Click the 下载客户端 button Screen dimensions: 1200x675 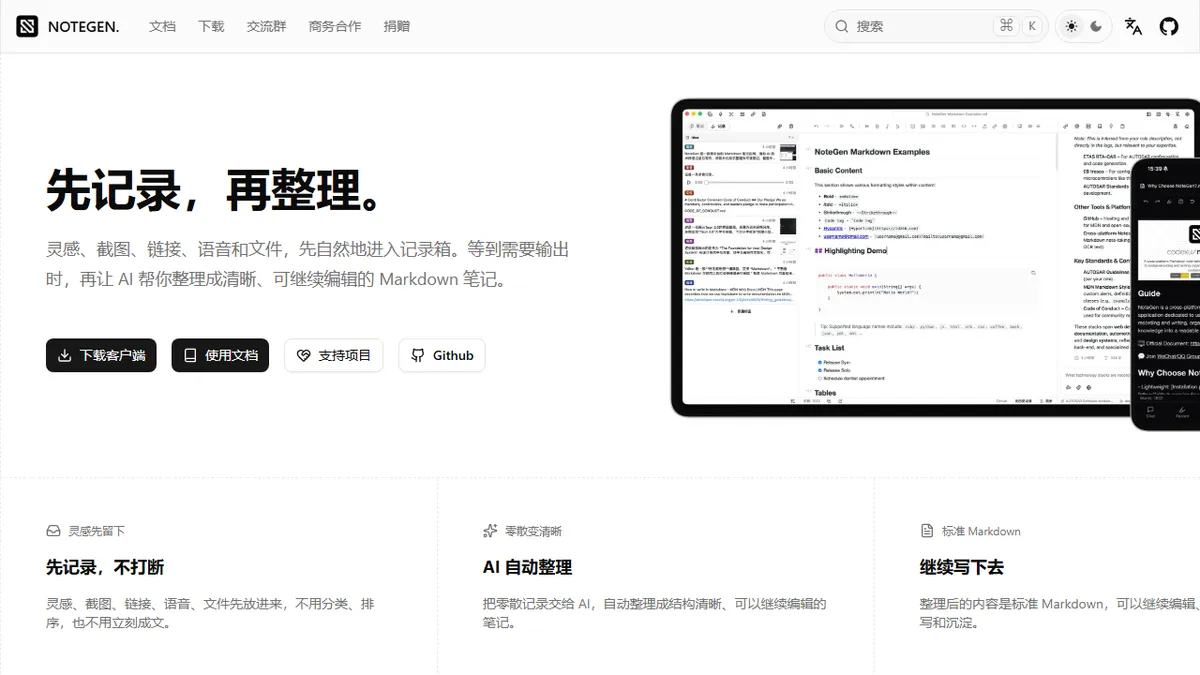[x=101, y=355]
